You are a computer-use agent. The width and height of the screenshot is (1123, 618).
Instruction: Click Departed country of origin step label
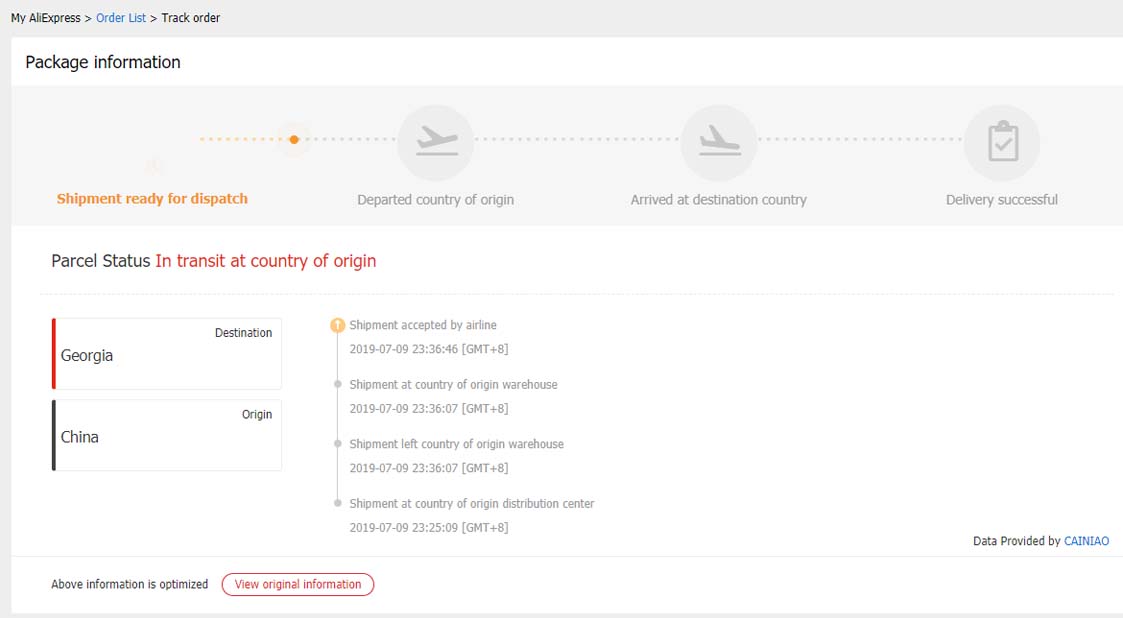(x=435, y=200)
